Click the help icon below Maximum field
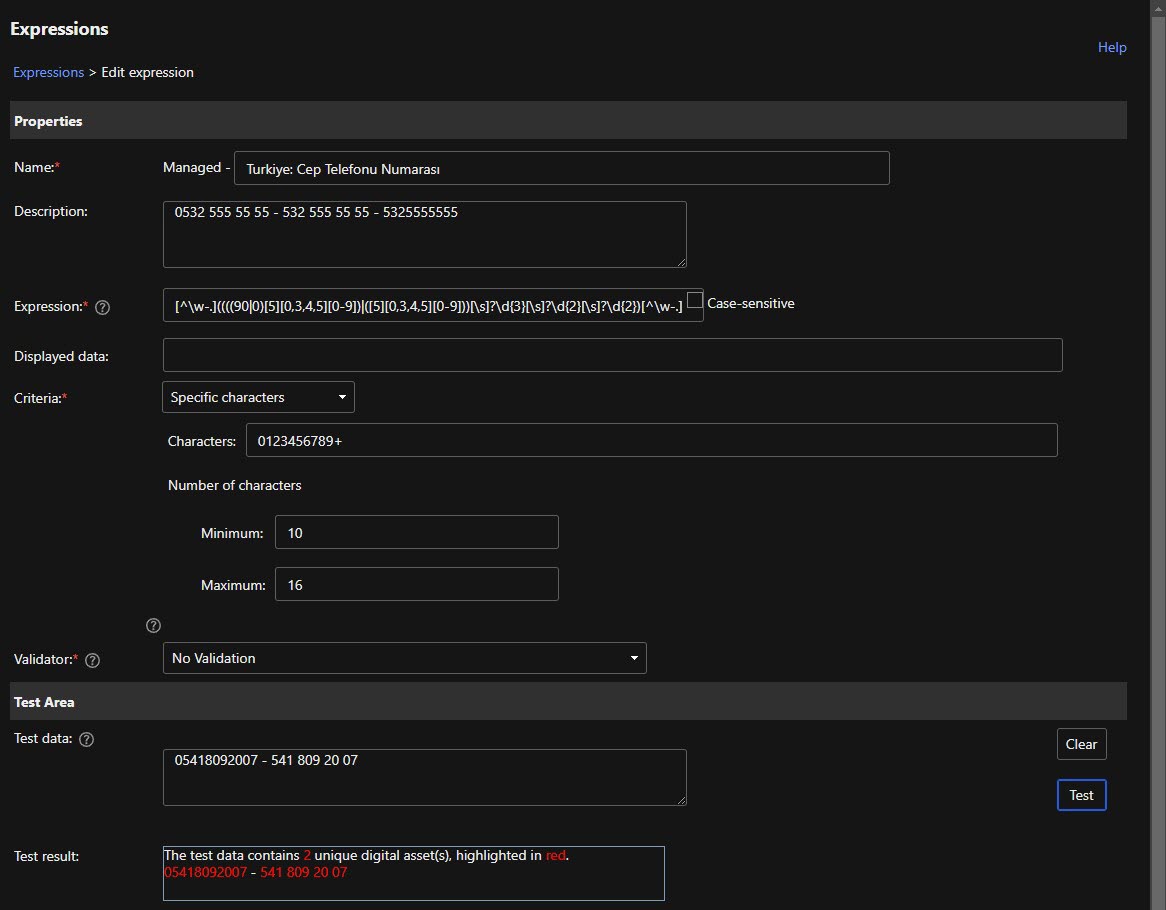The image size is (1166, 910). click(x=153, y=625)
